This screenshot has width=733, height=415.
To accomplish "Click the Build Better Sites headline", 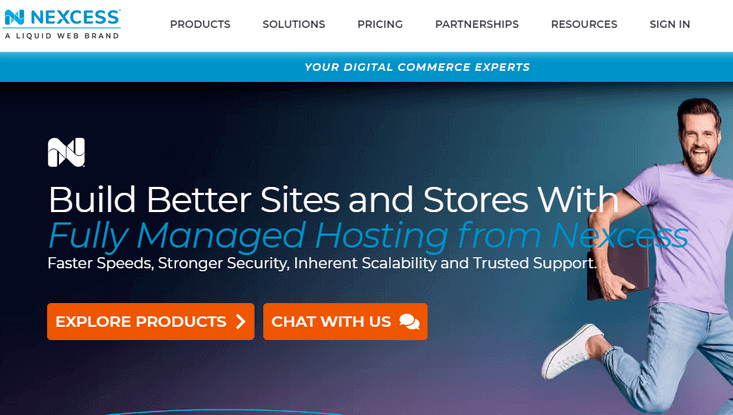I will click(x=333, y=200).
